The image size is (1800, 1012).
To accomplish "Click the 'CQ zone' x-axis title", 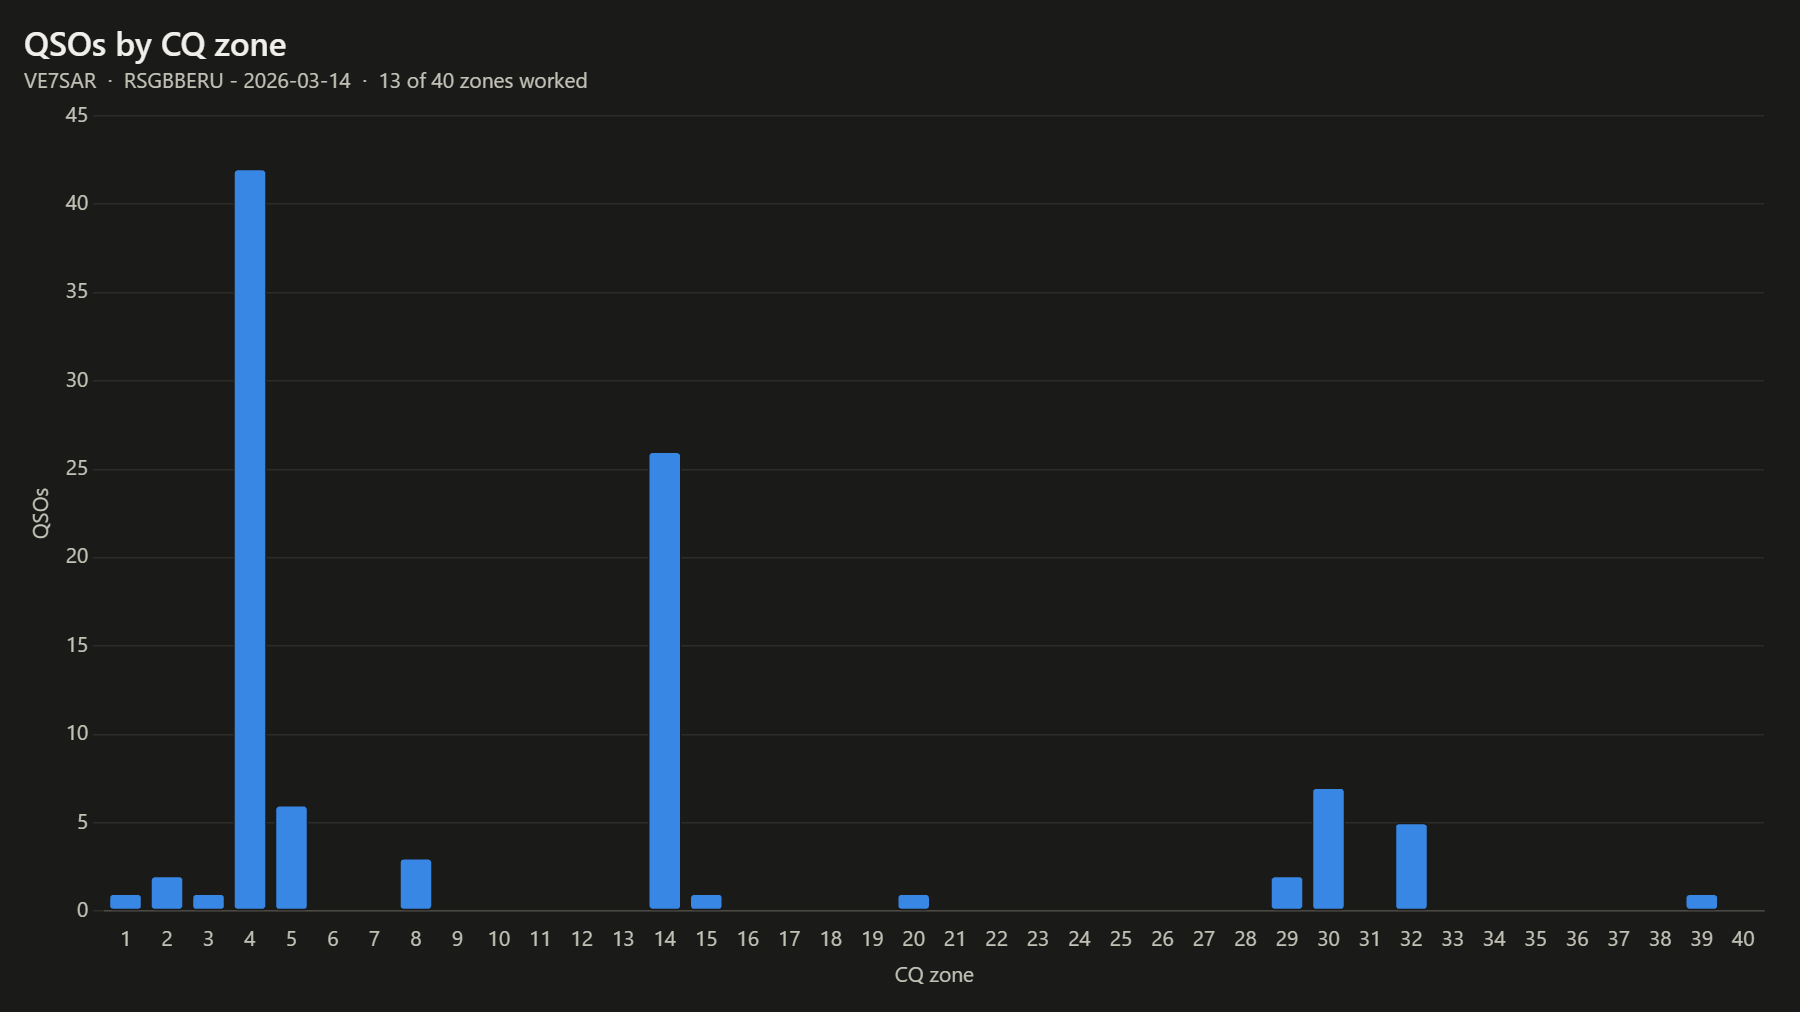I will [x=934, y=975].
